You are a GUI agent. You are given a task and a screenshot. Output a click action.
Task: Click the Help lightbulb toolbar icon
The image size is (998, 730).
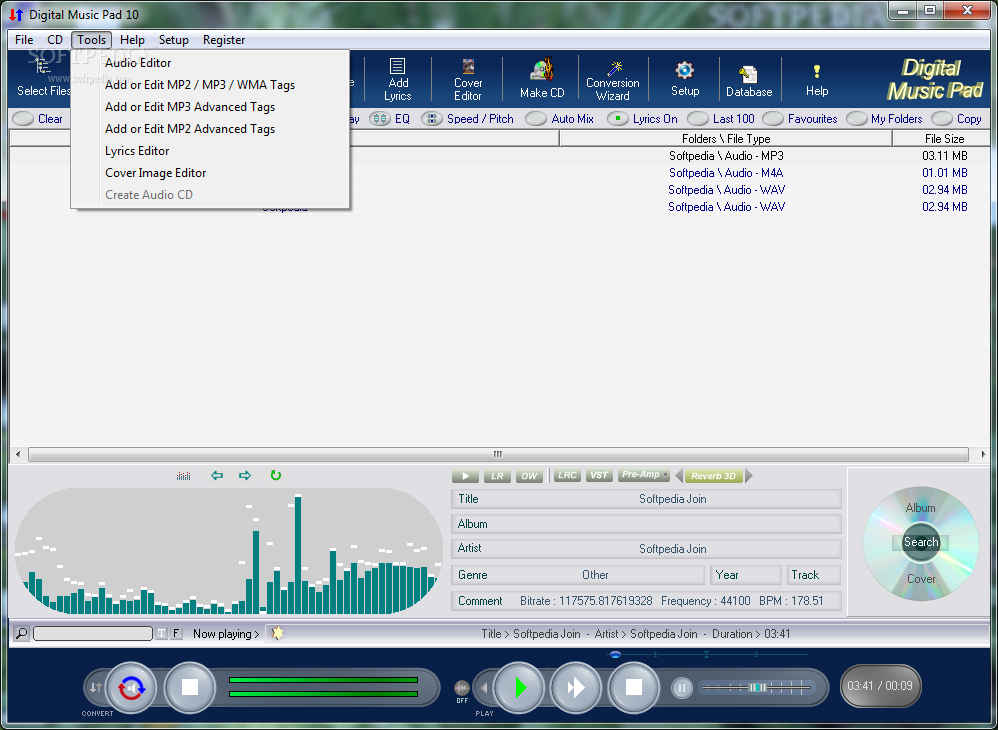coord(817,80)
